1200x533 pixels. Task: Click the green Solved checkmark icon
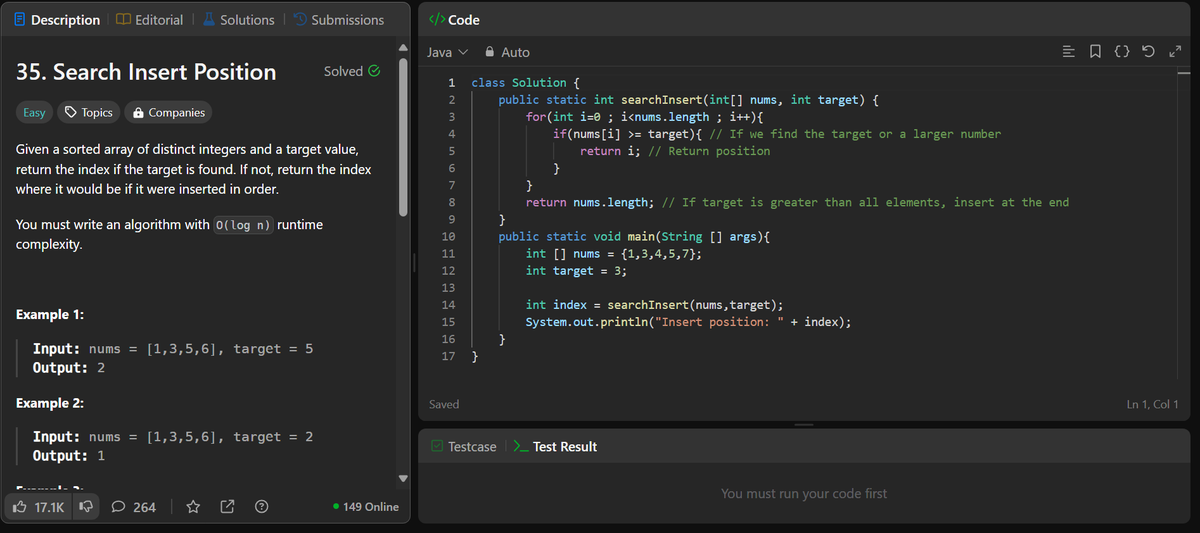[375, 71]
